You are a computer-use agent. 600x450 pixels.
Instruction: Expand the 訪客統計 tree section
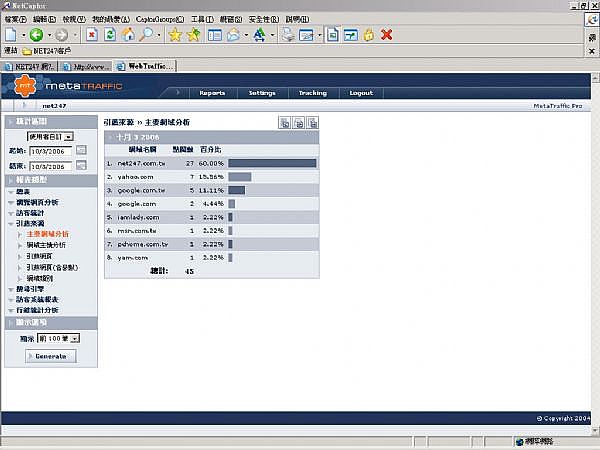[x=11, y=213]
